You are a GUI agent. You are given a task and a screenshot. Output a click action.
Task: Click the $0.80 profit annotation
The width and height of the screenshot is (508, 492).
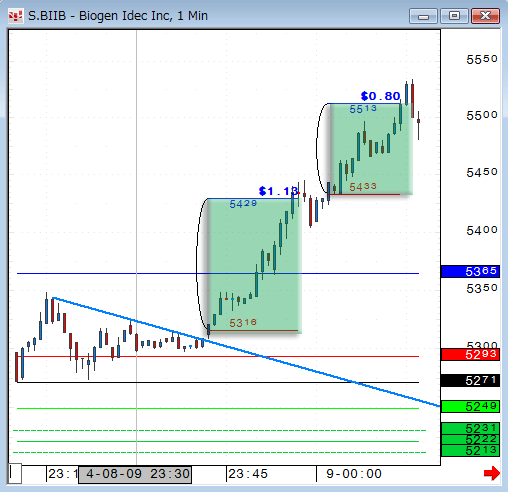coord(380,96)
